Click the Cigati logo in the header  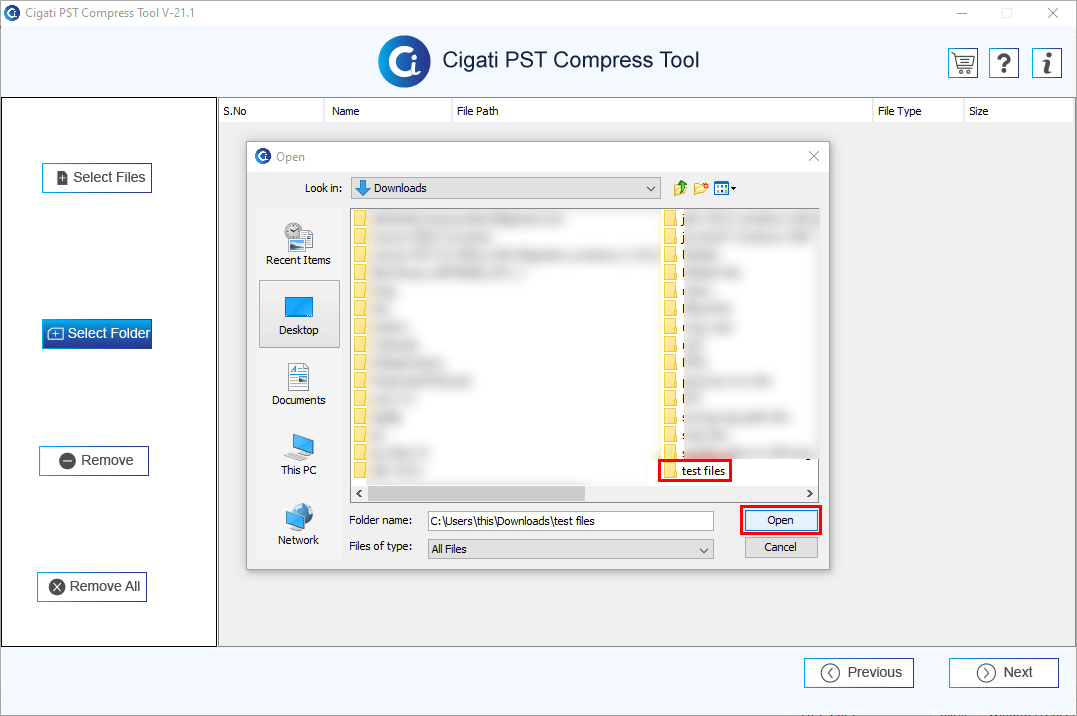click(404, 61)
